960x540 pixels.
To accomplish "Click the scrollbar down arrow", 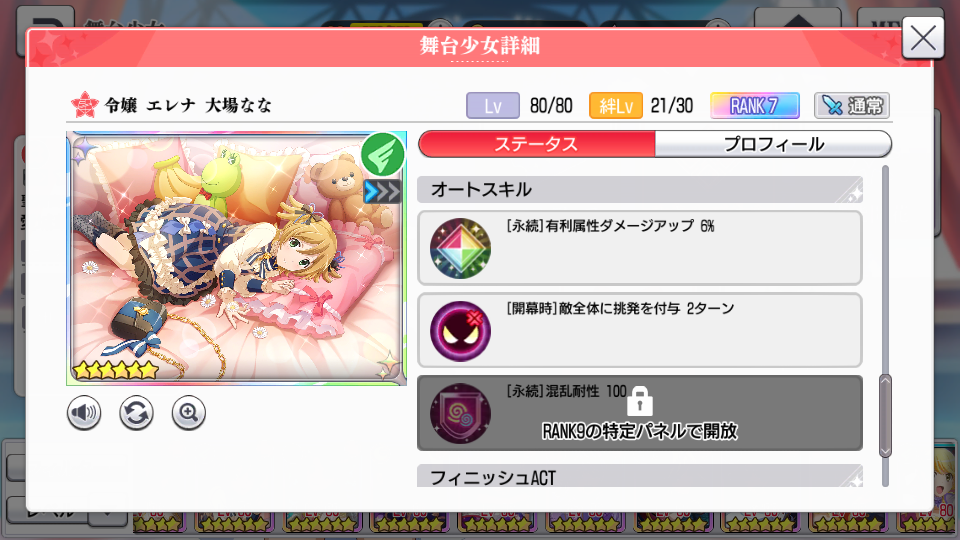I will click(x=885, y=452).
